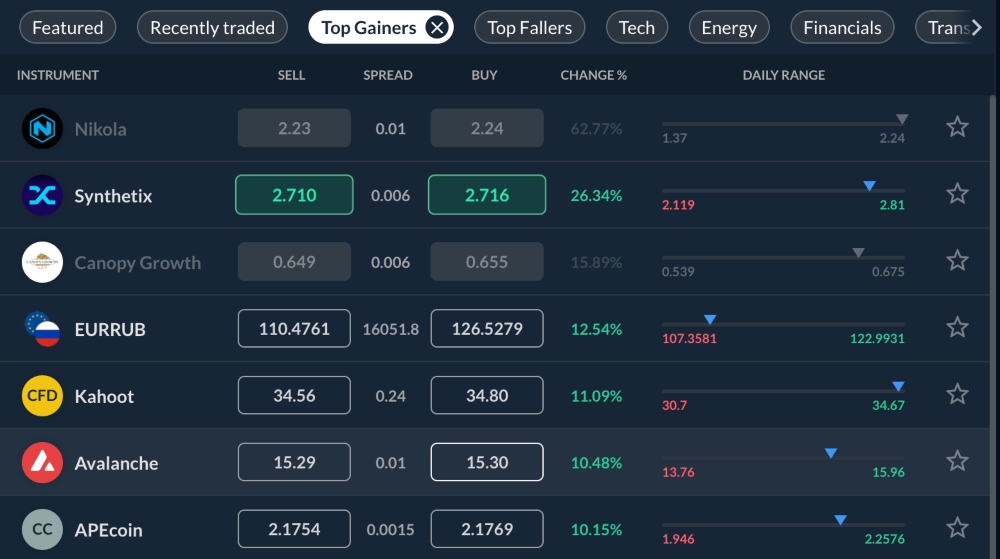
Task: Click the Kahoot daily range marker
Action: coord(898,386)
